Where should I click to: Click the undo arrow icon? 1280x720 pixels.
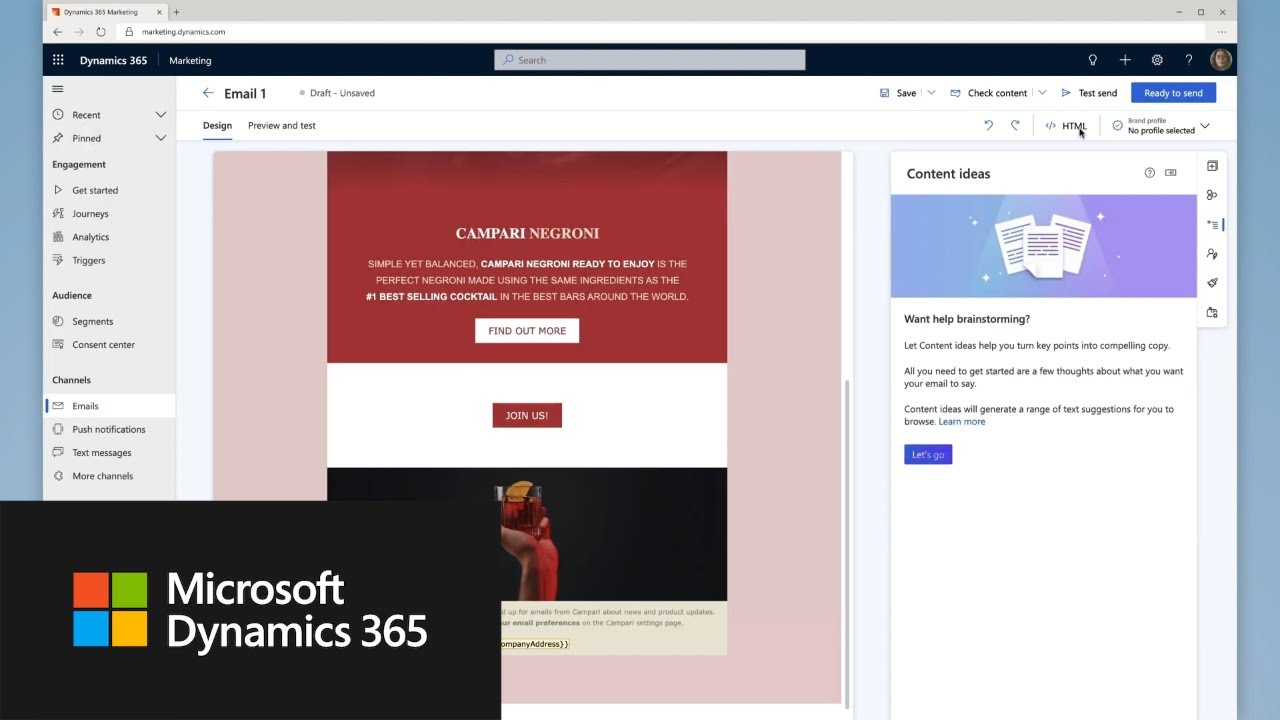[x=988, y=125]
